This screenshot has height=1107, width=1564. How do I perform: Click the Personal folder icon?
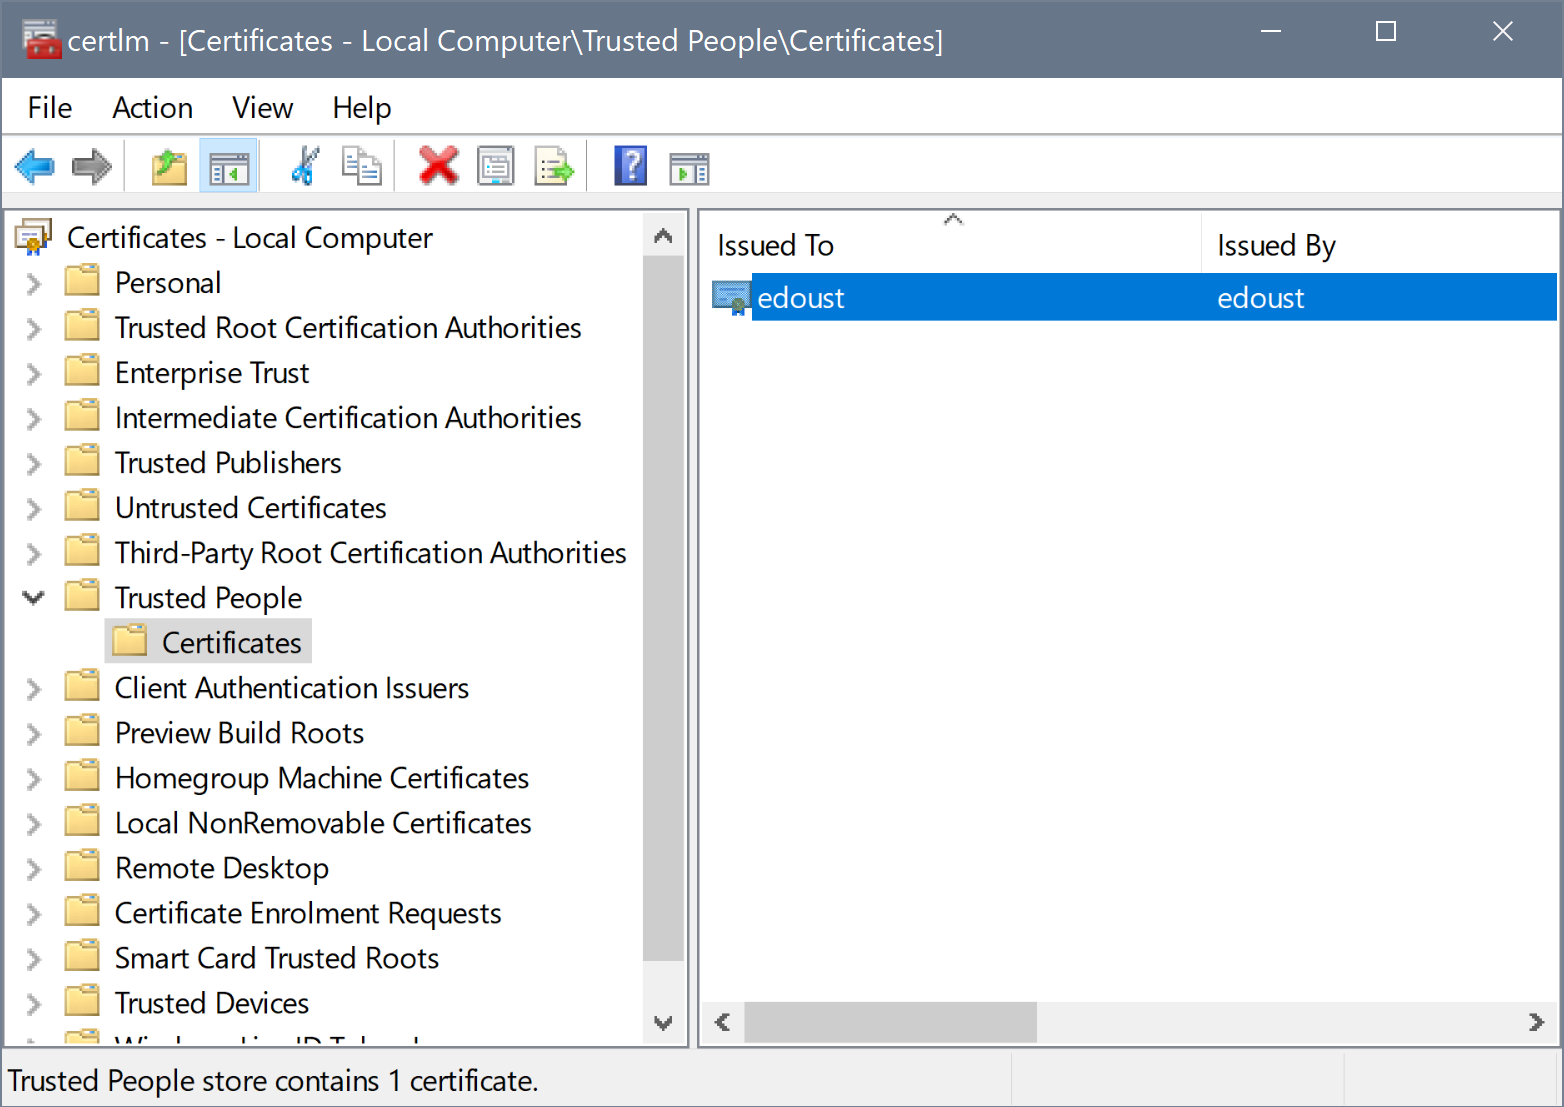click(x=82, y=282)
